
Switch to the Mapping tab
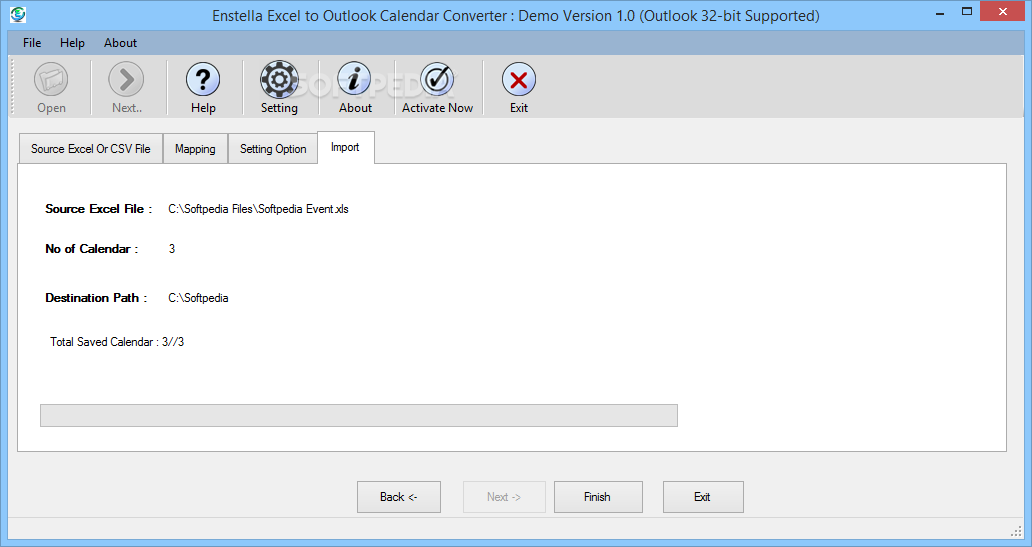pyautogui.click(x=195, y=149)
